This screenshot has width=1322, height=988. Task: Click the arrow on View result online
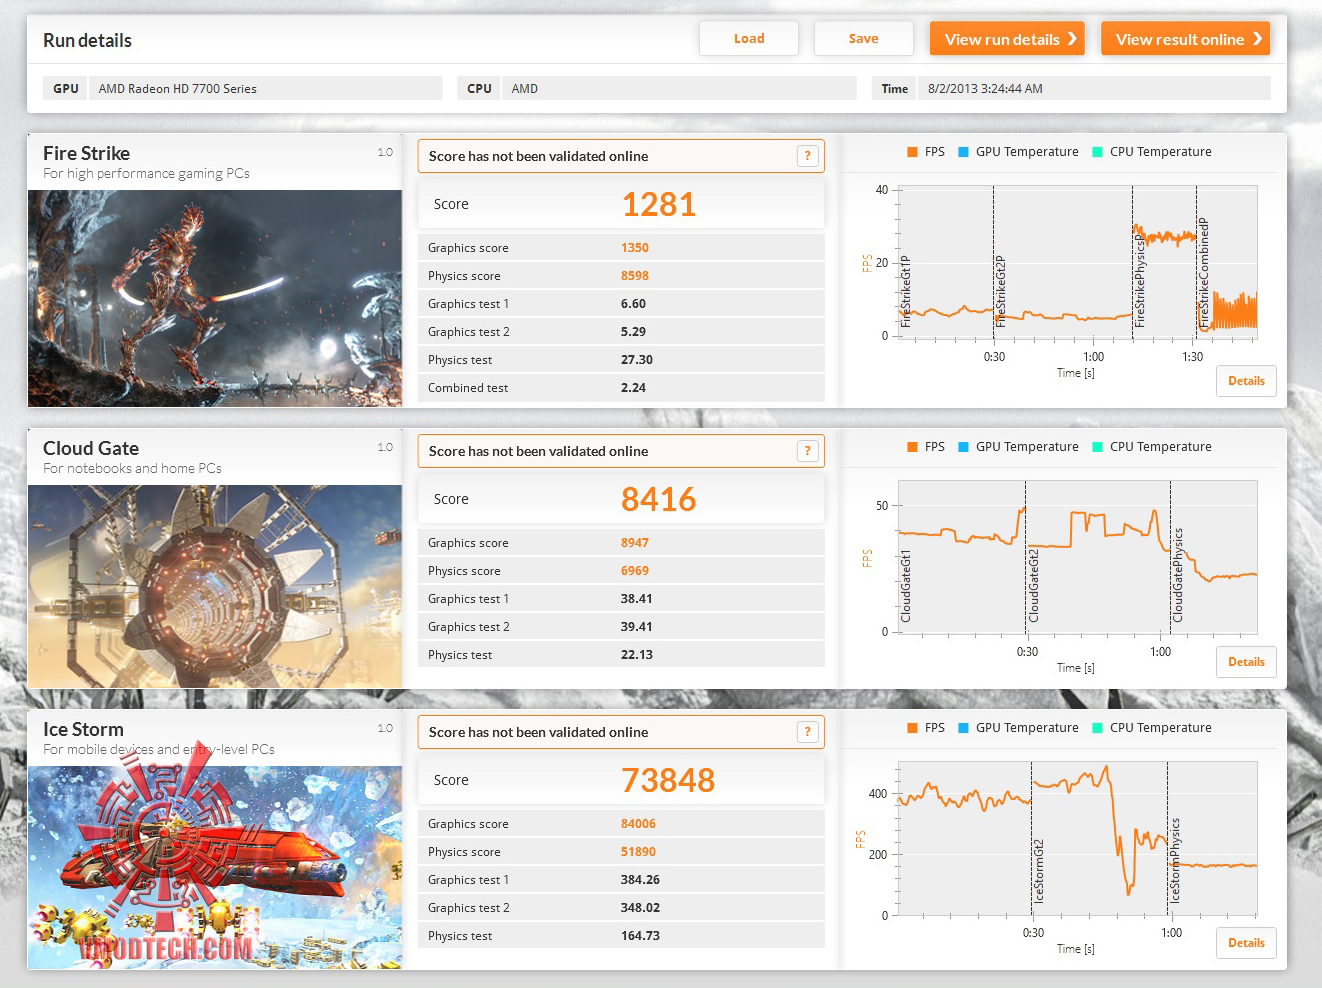[x=1257, y=39]
